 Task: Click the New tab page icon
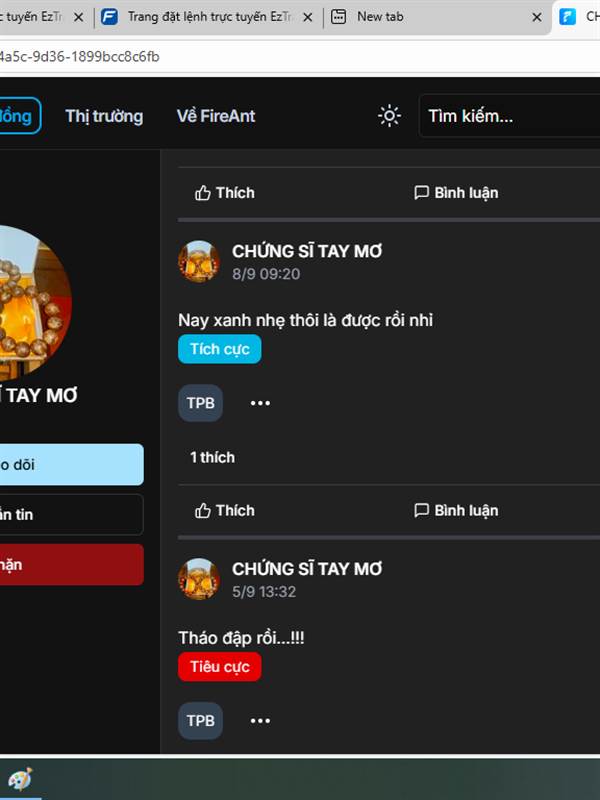[x=338, y=17]
